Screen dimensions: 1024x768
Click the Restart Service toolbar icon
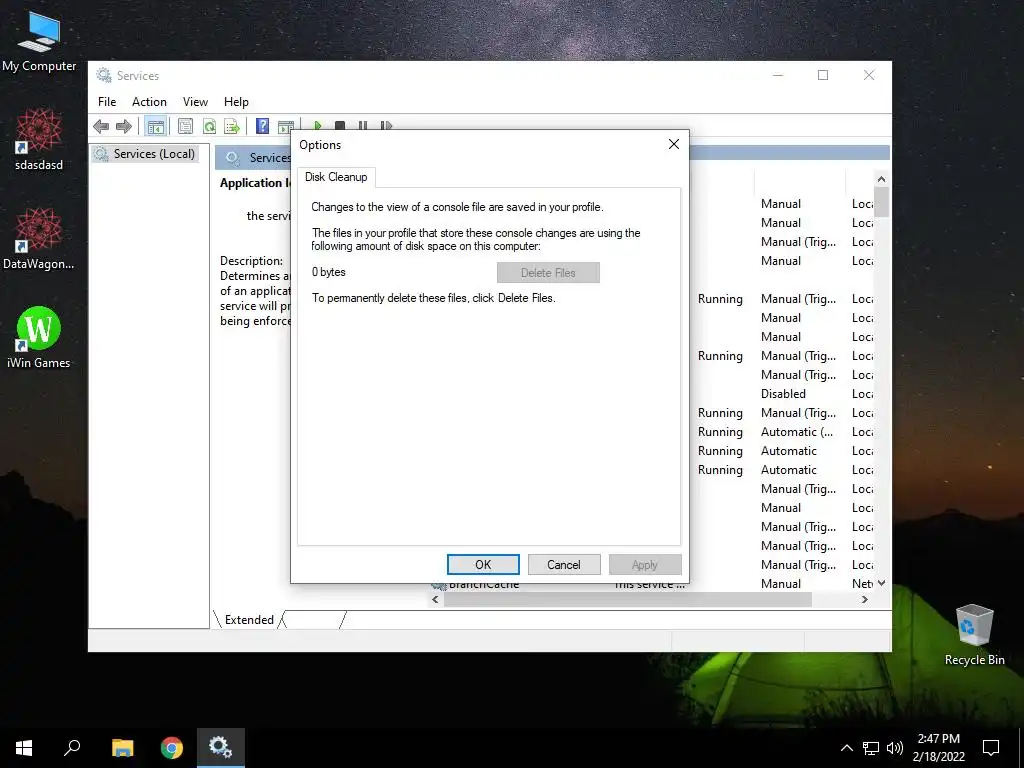(386, 125)
